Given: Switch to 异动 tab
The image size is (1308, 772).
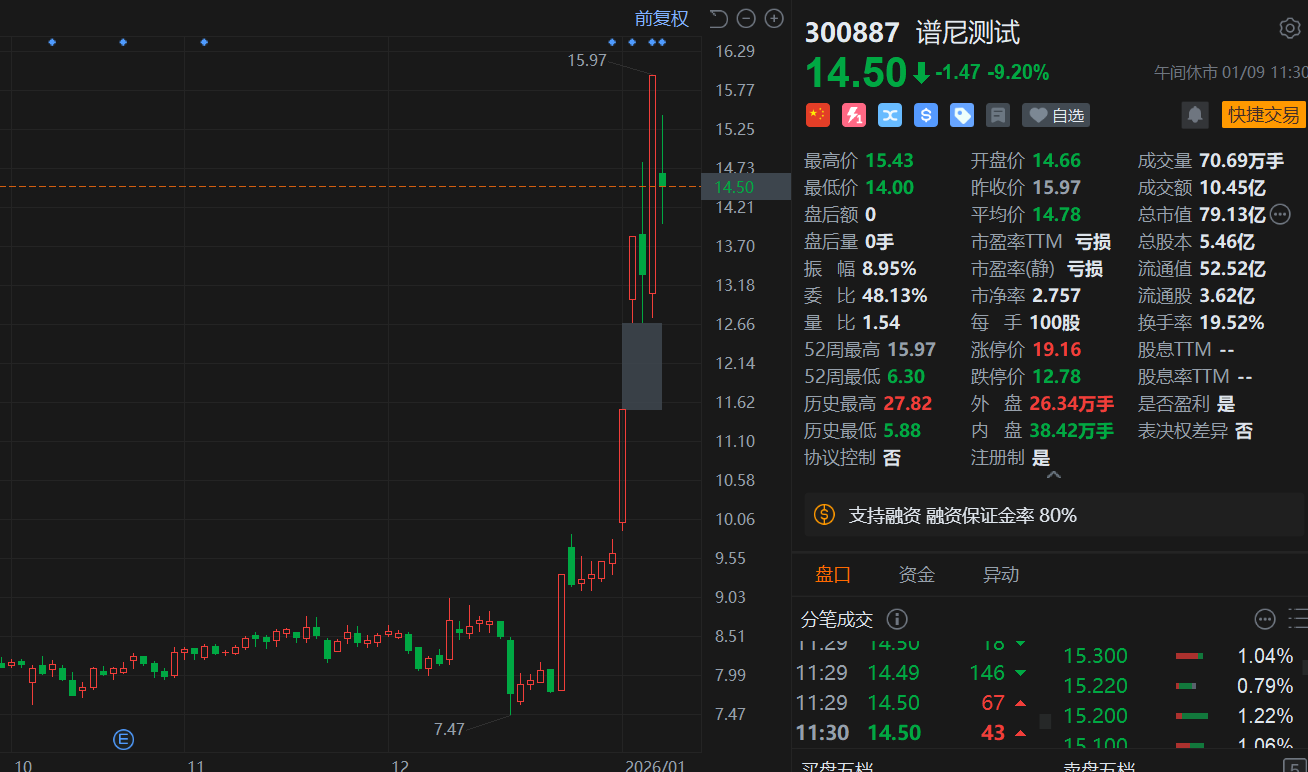Looking at the screenshot, I should coord(1000,574).
